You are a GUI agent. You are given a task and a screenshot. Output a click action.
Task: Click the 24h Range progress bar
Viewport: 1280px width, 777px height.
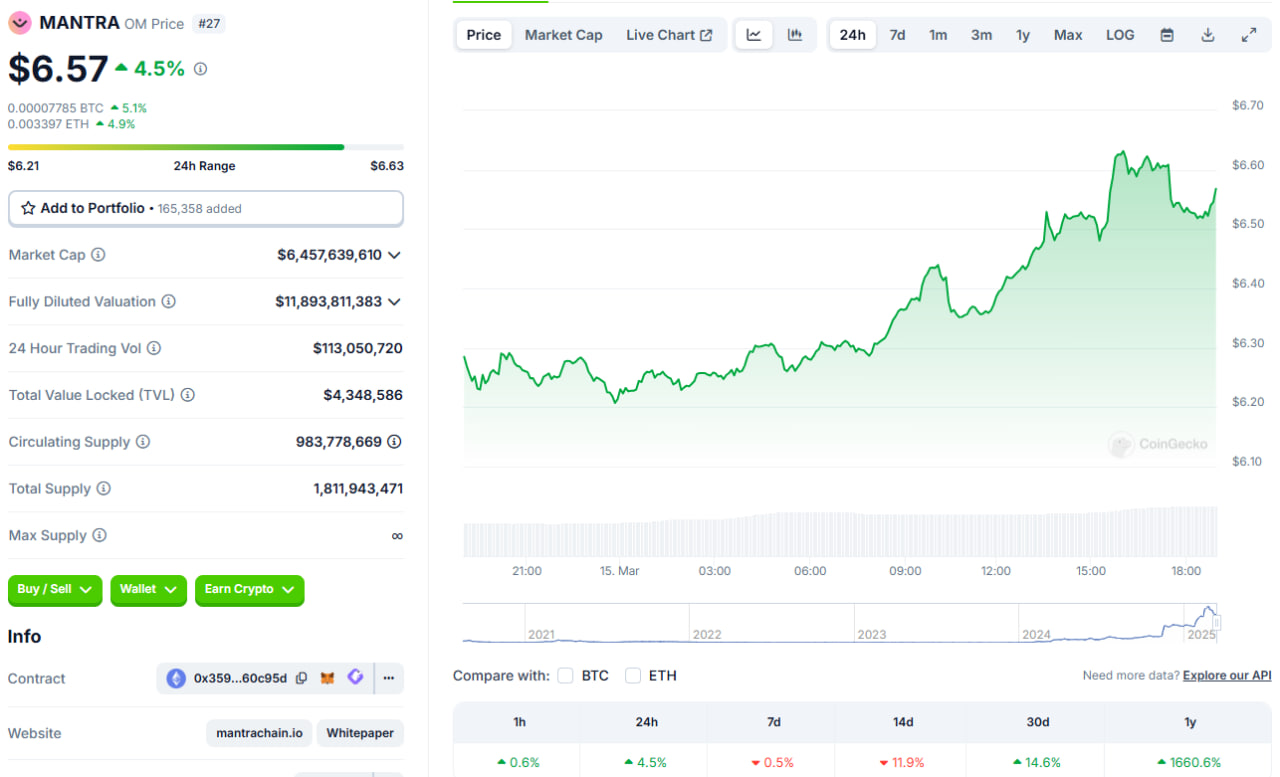coord(206,147)
